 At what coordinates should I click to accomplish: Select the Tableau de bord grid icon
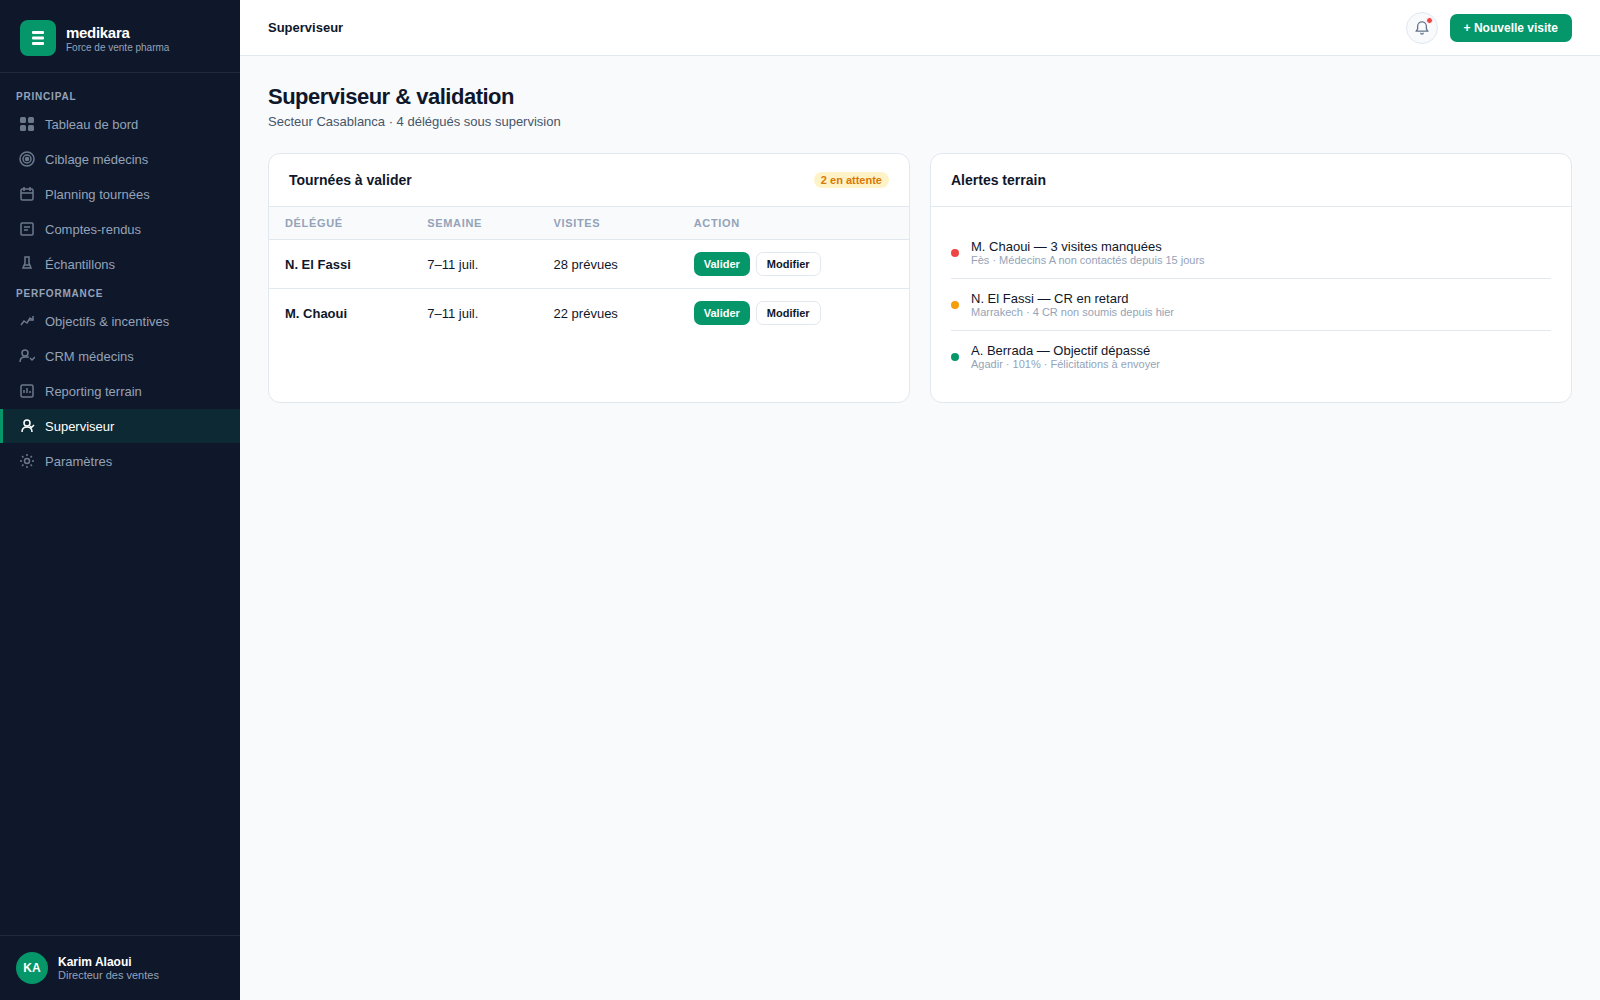coord(27,124)
